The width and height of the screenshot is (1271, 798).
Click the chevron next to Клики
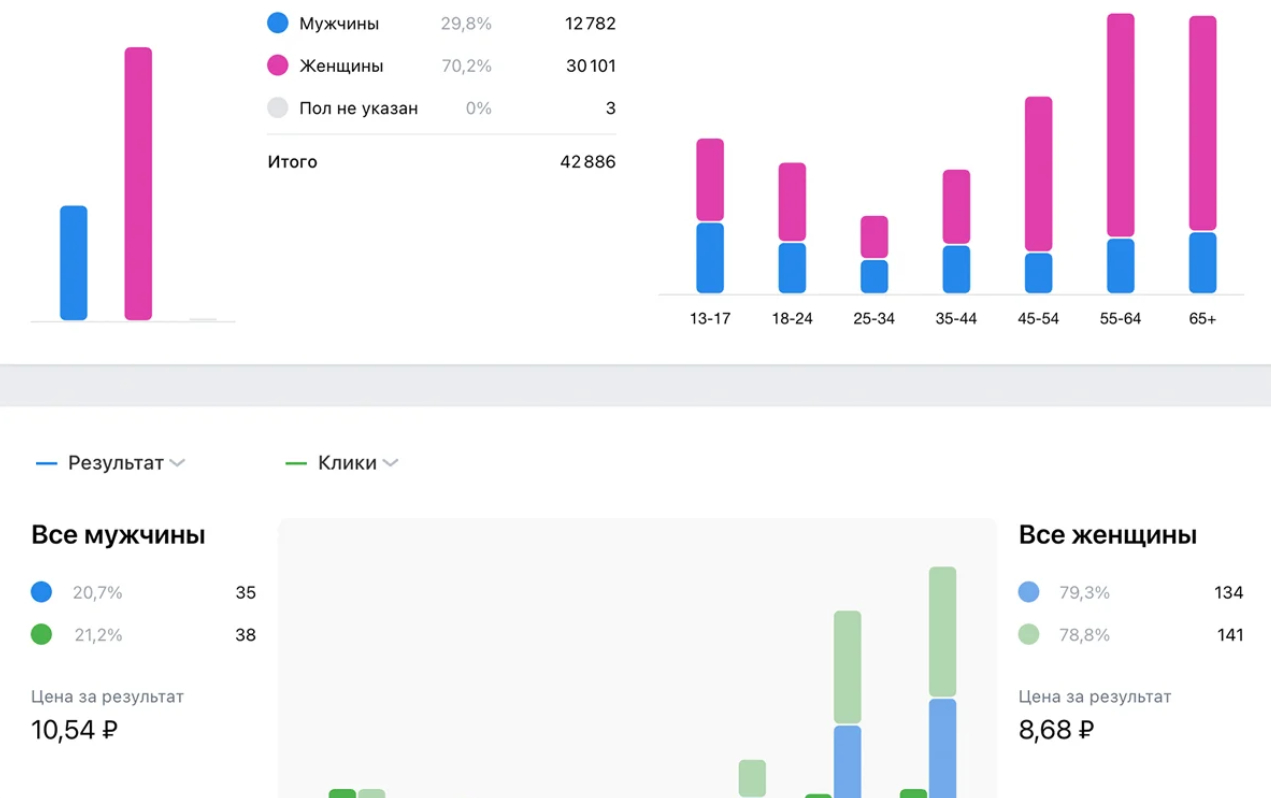[x=390, y=463]
